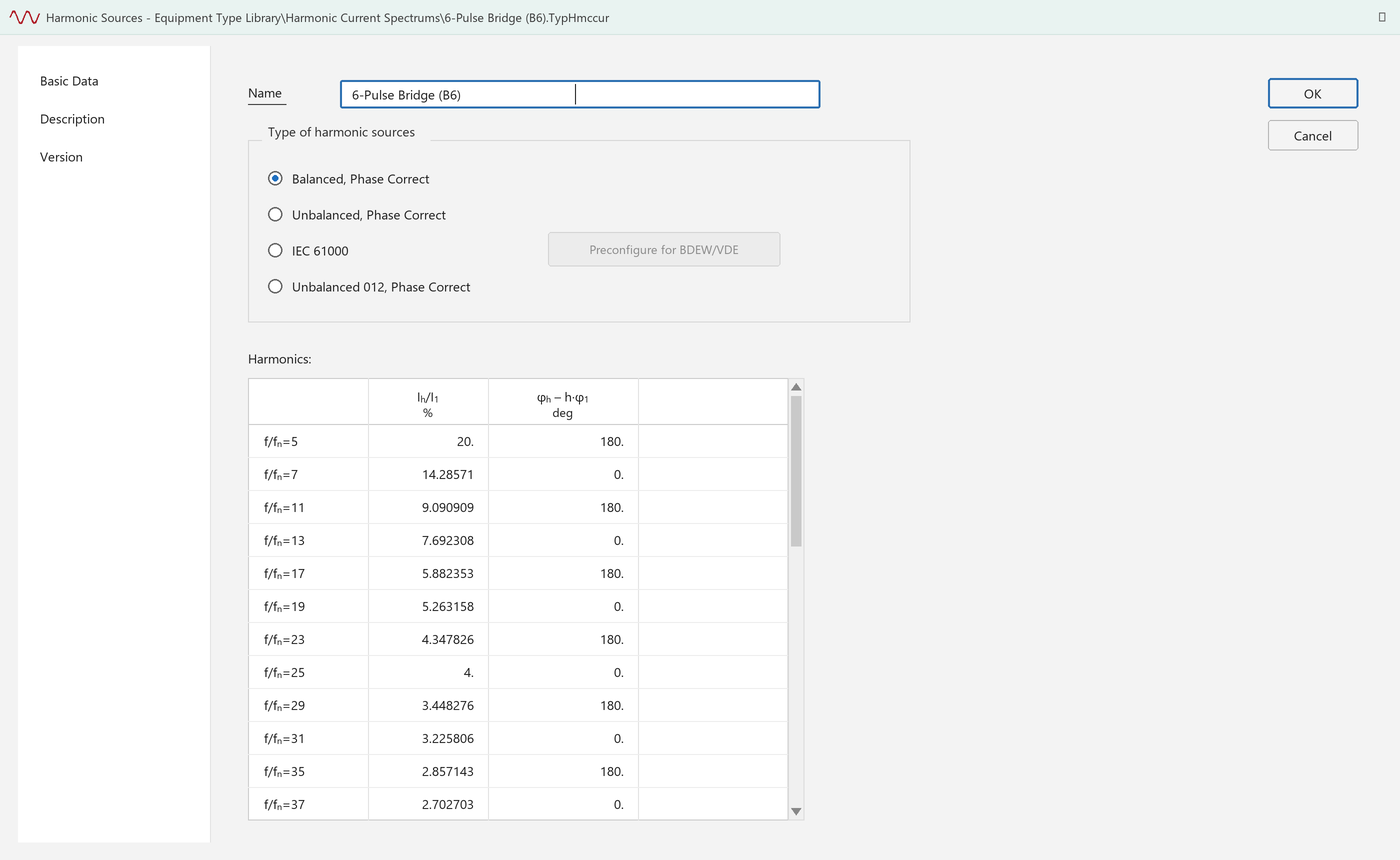Click the 3.225806 current value cell

[428, 738]
